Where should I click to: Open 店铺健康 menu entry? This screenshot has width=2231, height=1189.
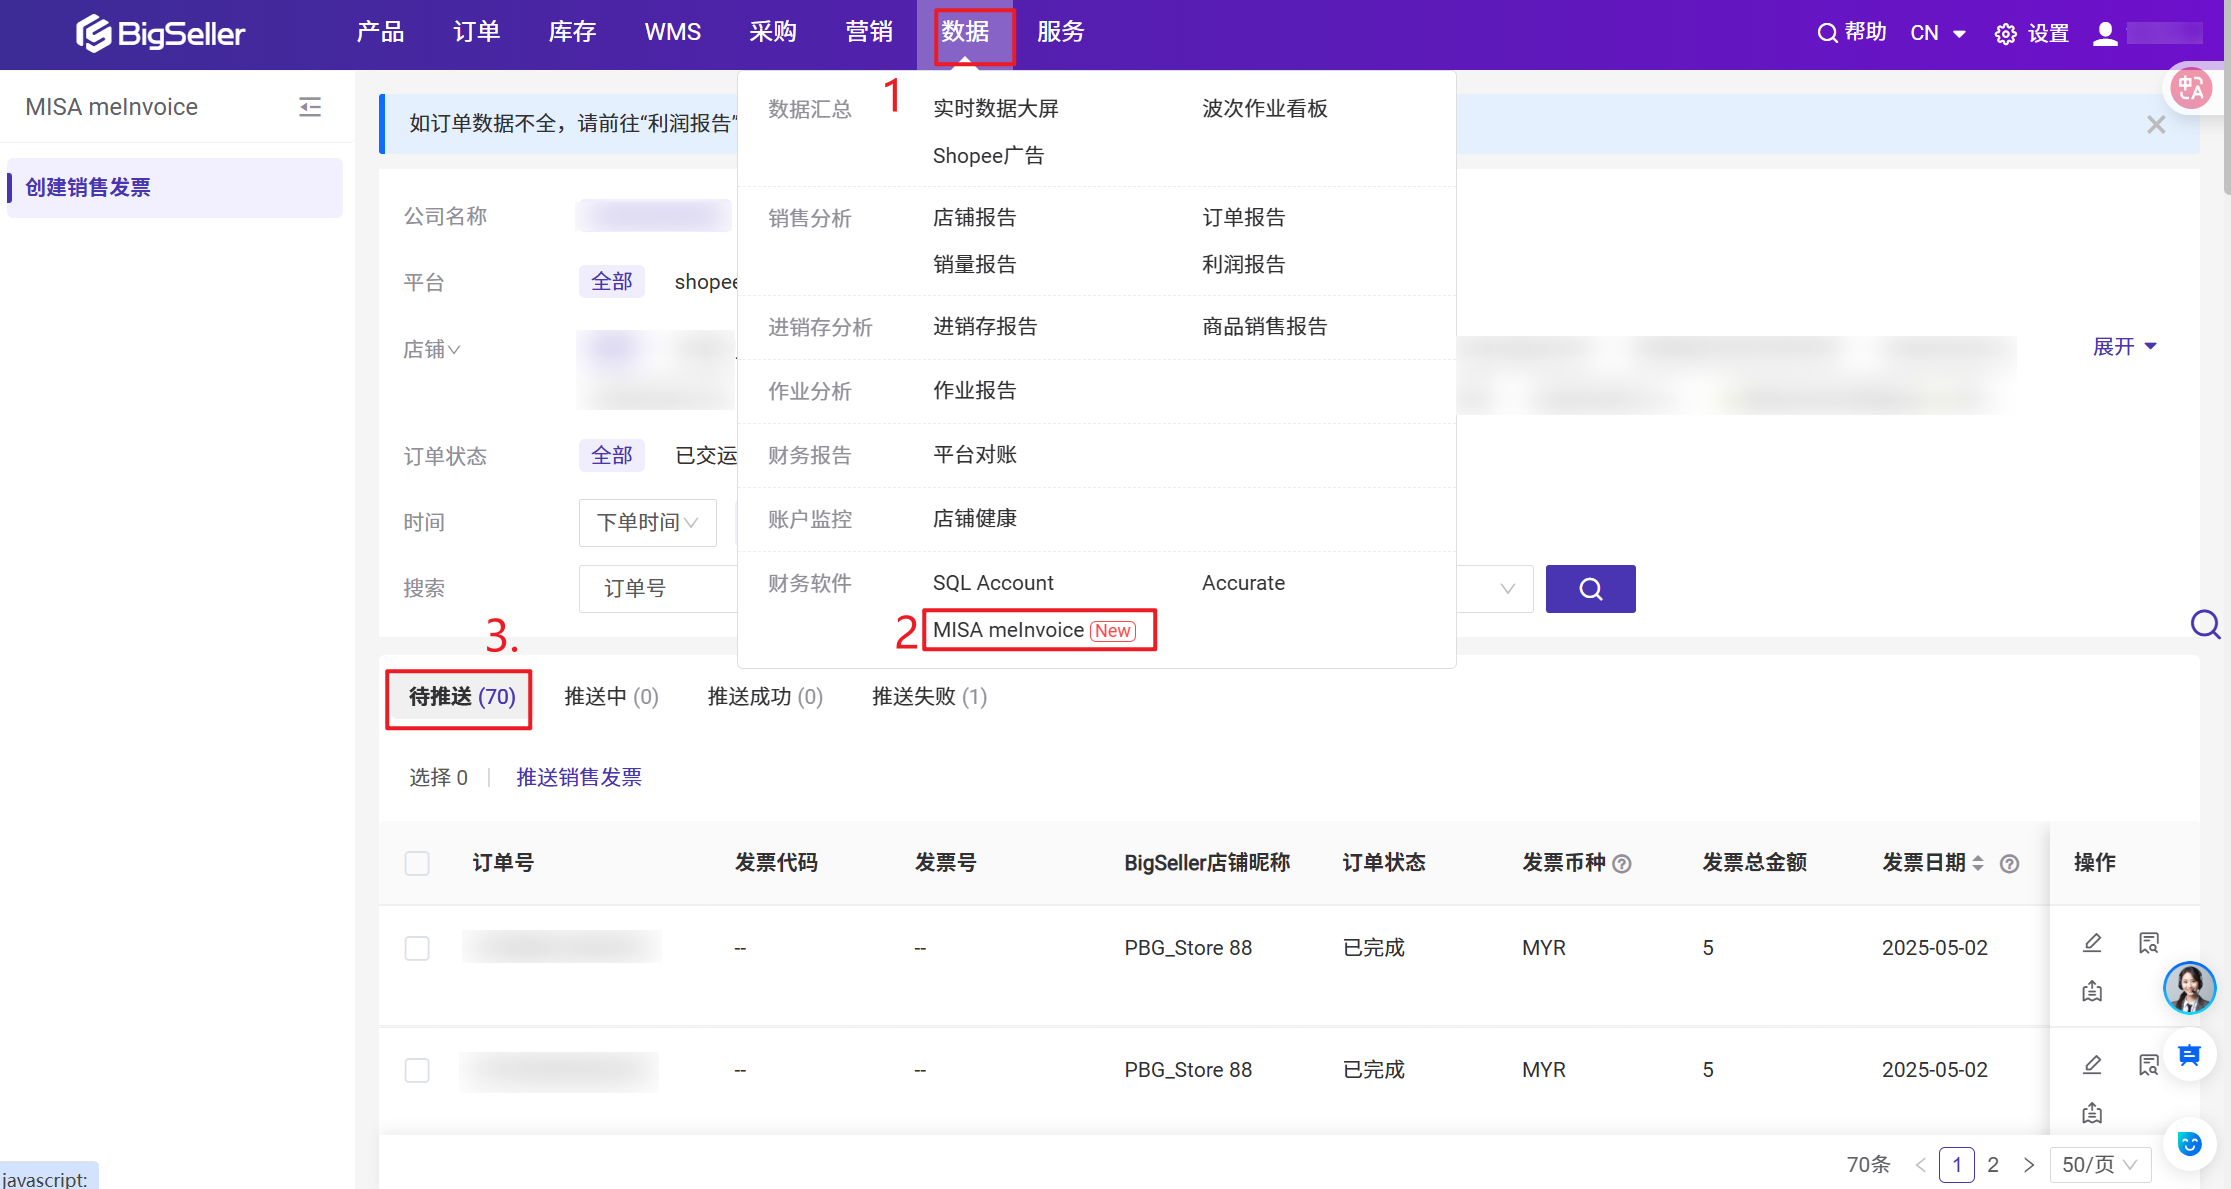click(974, 519)
